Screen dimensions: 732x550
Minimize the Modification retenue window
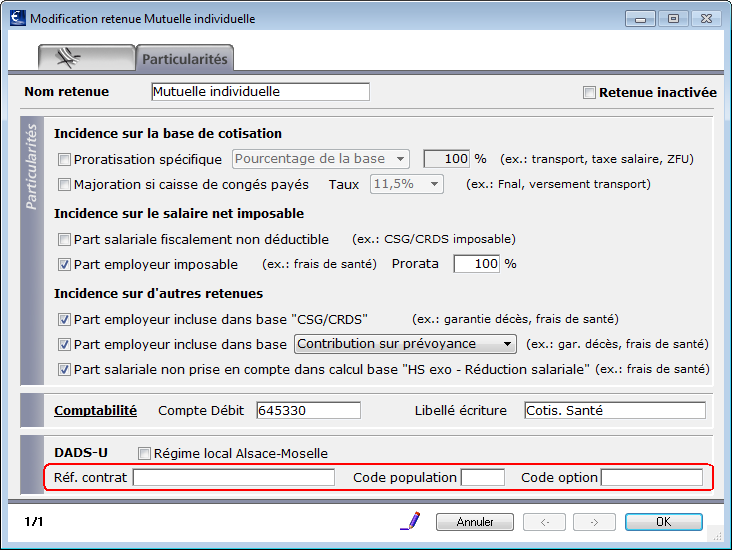pos(640,19)
